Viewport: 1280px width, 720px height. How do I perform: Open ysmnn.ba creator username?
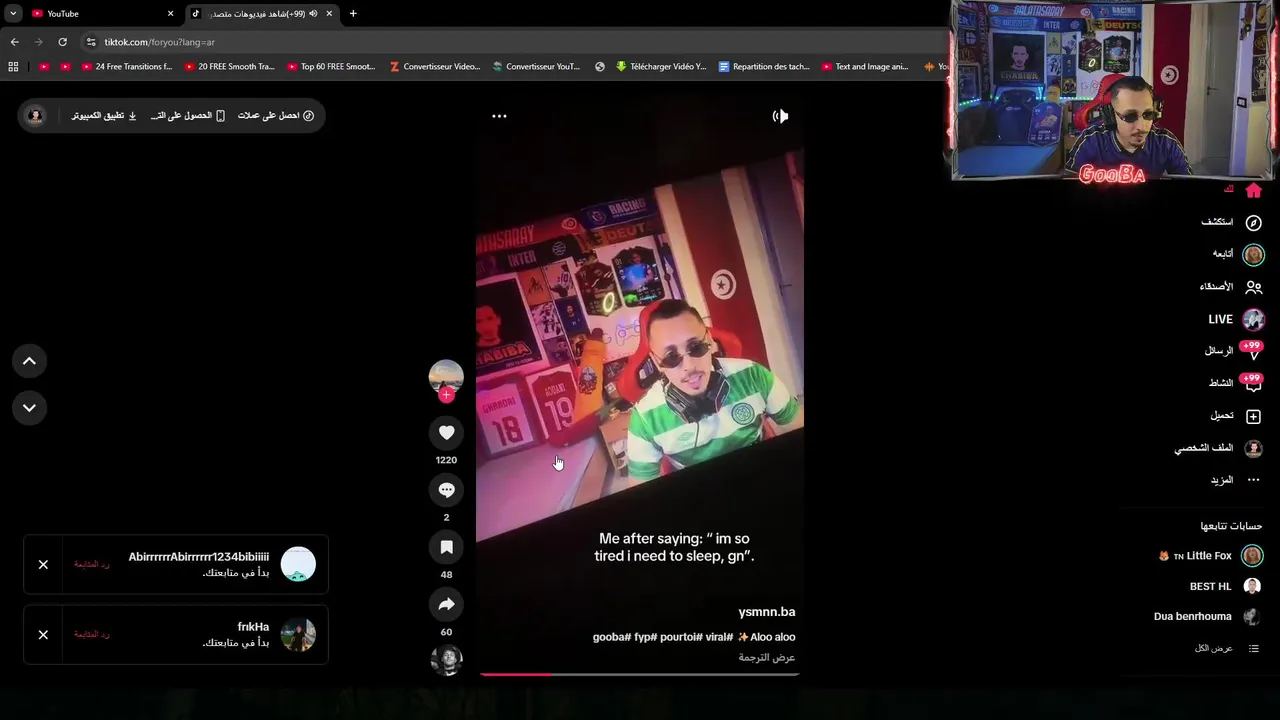pyautogui.click(x=767, y=612)
